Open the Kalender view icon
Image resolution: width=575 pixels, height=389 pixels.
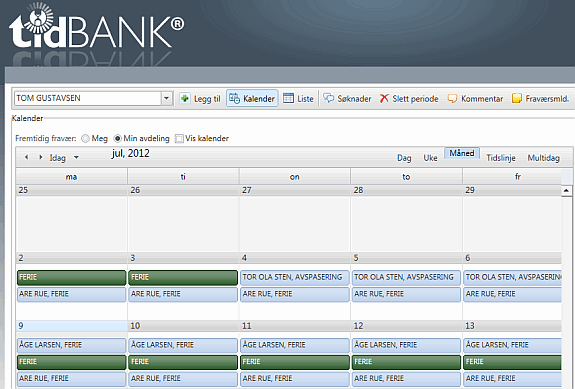[x=234, y=98]
